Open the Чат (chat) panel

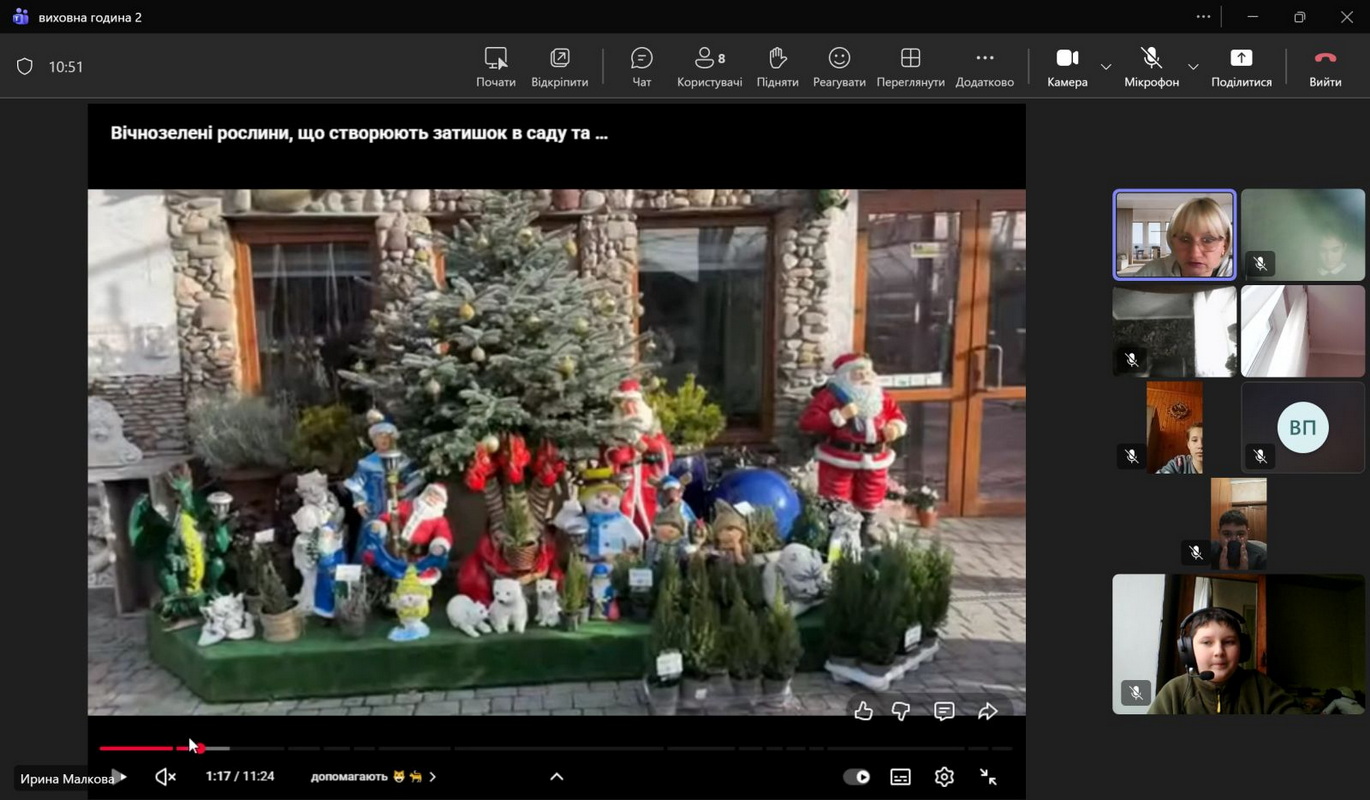click(x=641, y=66)
